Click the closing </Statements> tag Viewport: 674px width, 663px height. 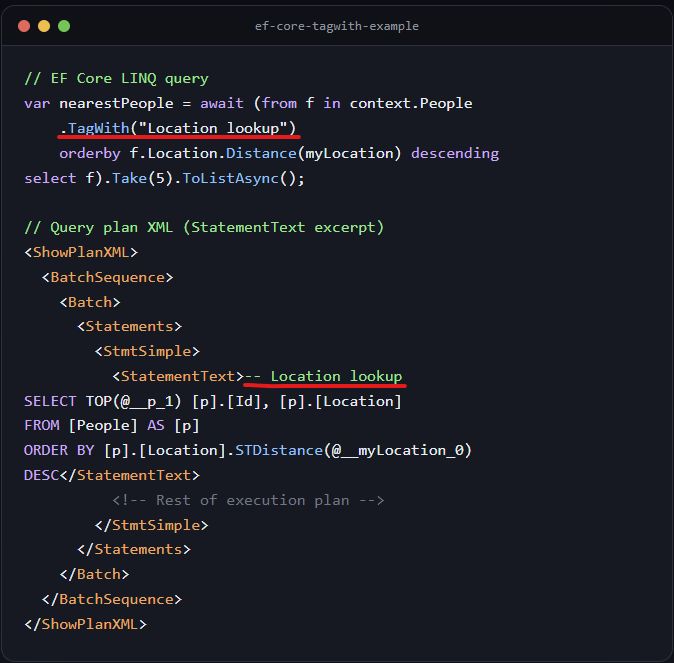pyautogui.click(x=134, y=549)
